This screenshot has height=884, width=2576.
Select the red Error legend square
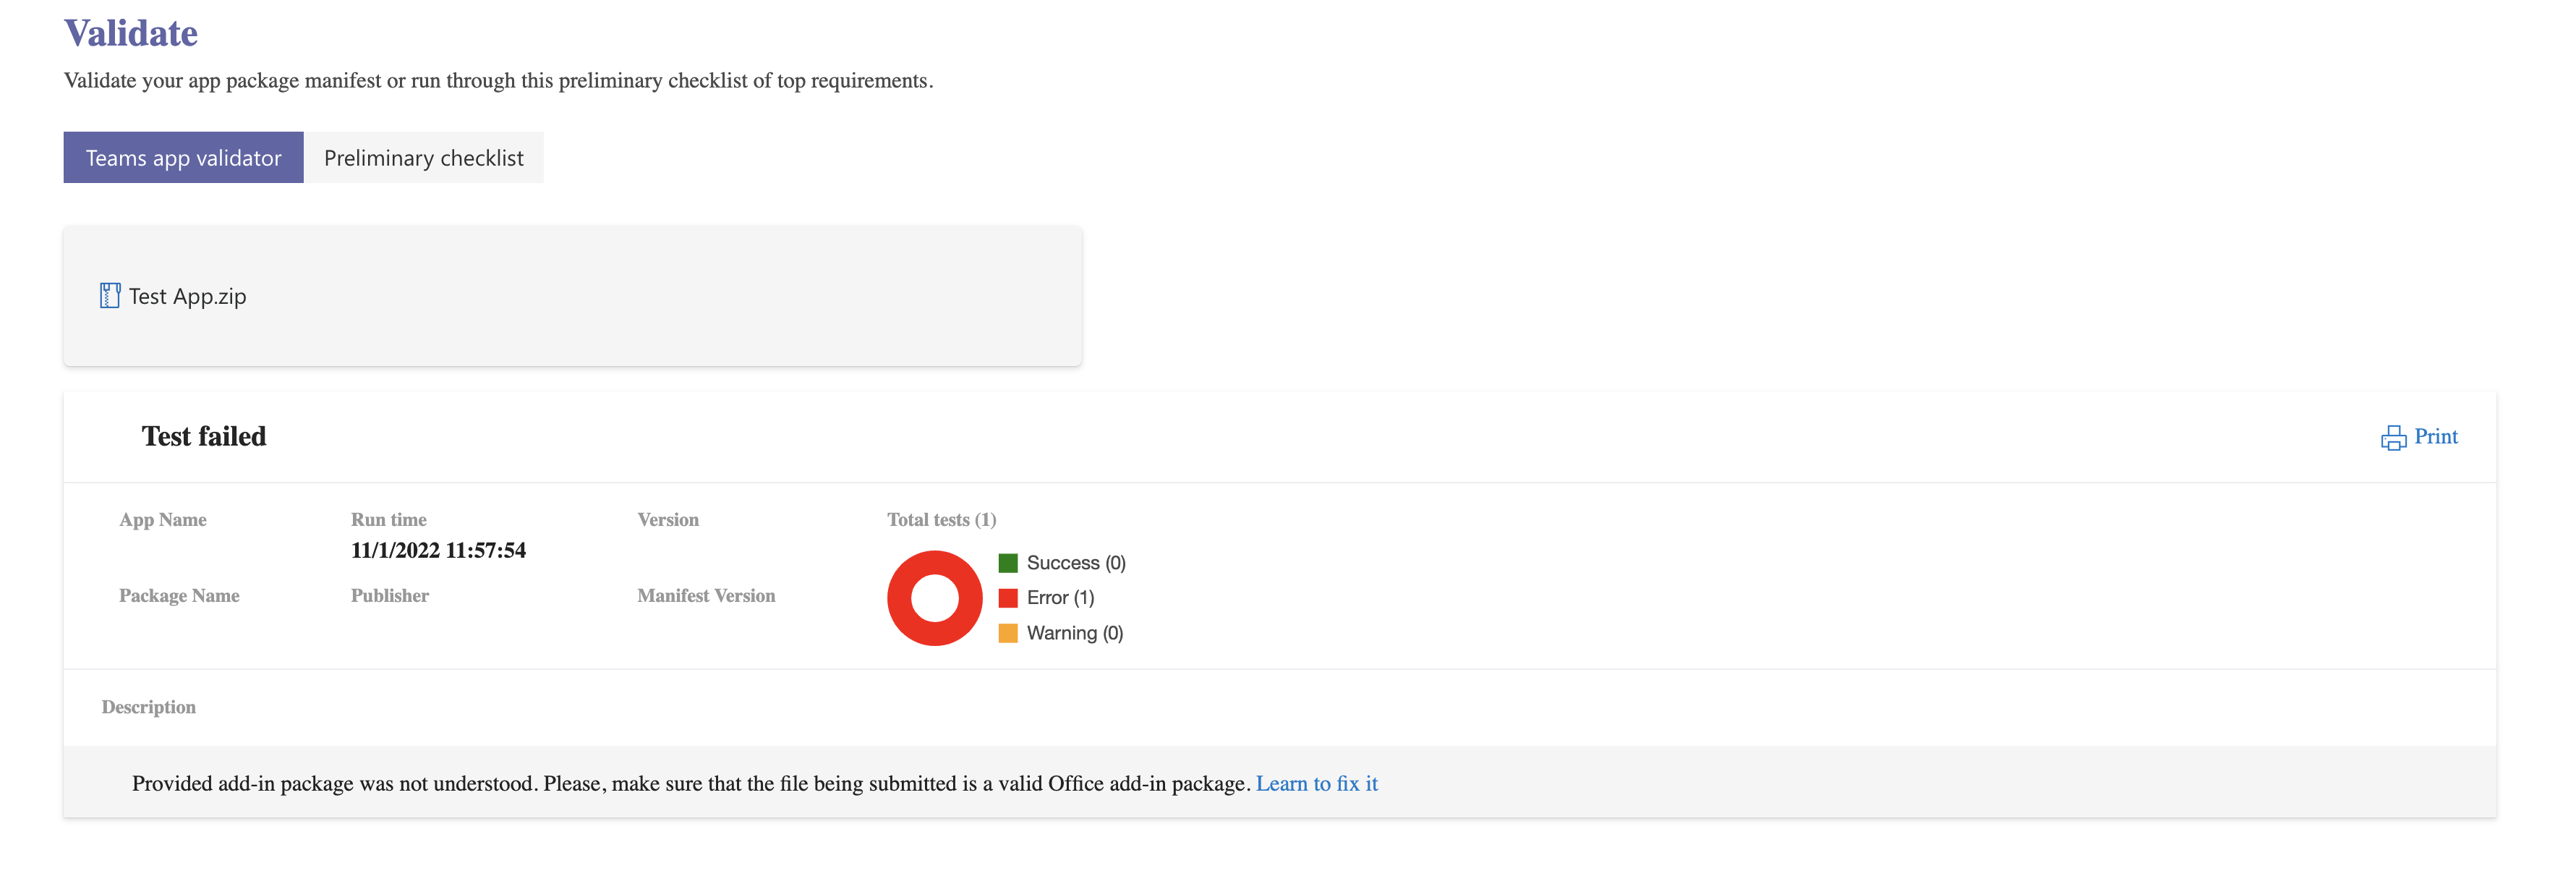tap(1008, 597)
